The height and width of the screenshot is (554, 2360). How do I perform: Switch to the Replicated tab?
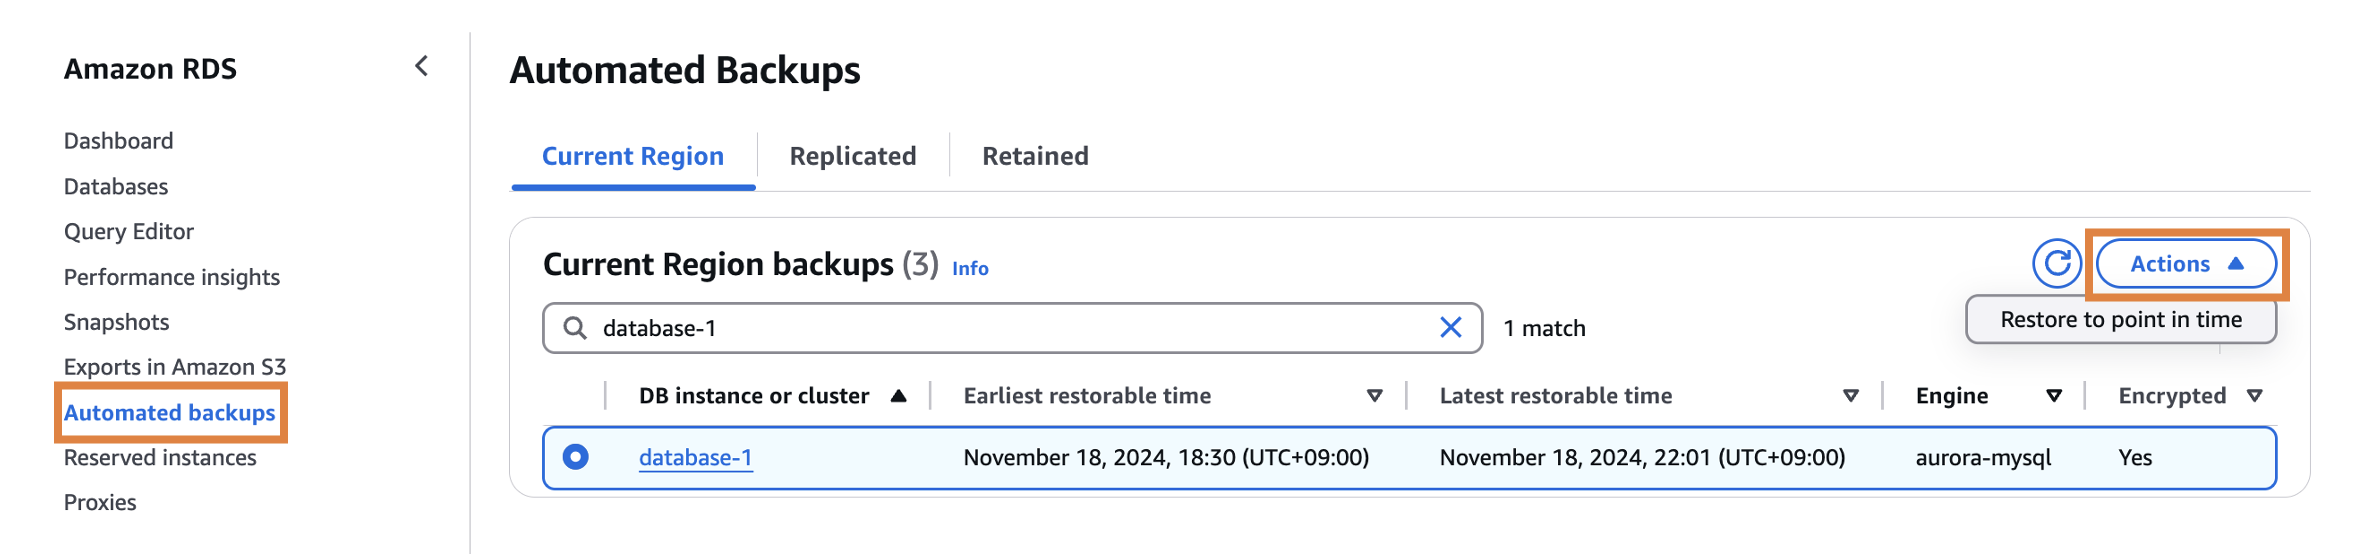tap(852, 157)
